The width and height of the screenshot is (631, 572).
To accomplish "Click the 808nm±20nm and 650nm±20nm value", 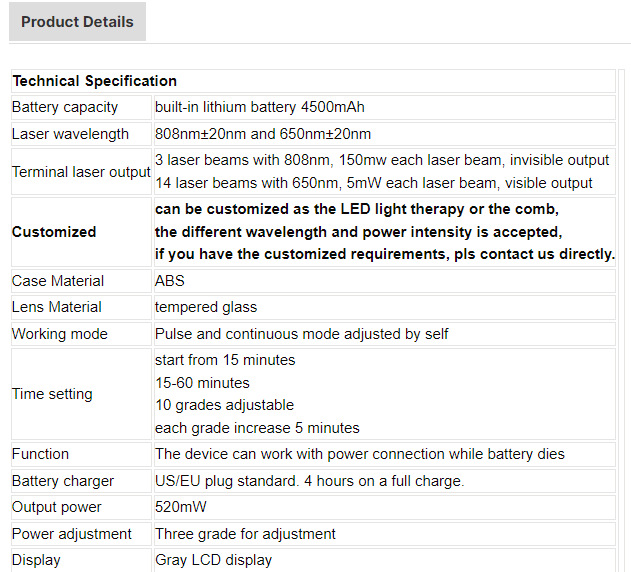I will [x=263, y=134].
